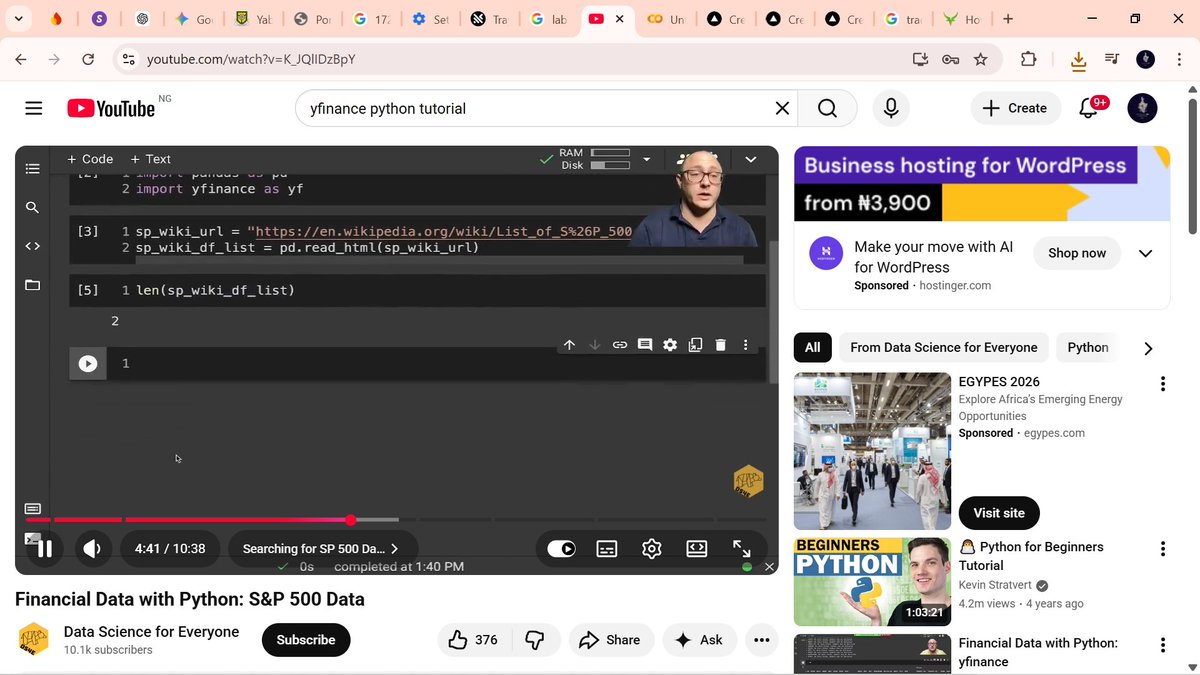The width and height of the screenshot is (1200, 675).
Task: Reload the page
Action: tap(88, 60)
